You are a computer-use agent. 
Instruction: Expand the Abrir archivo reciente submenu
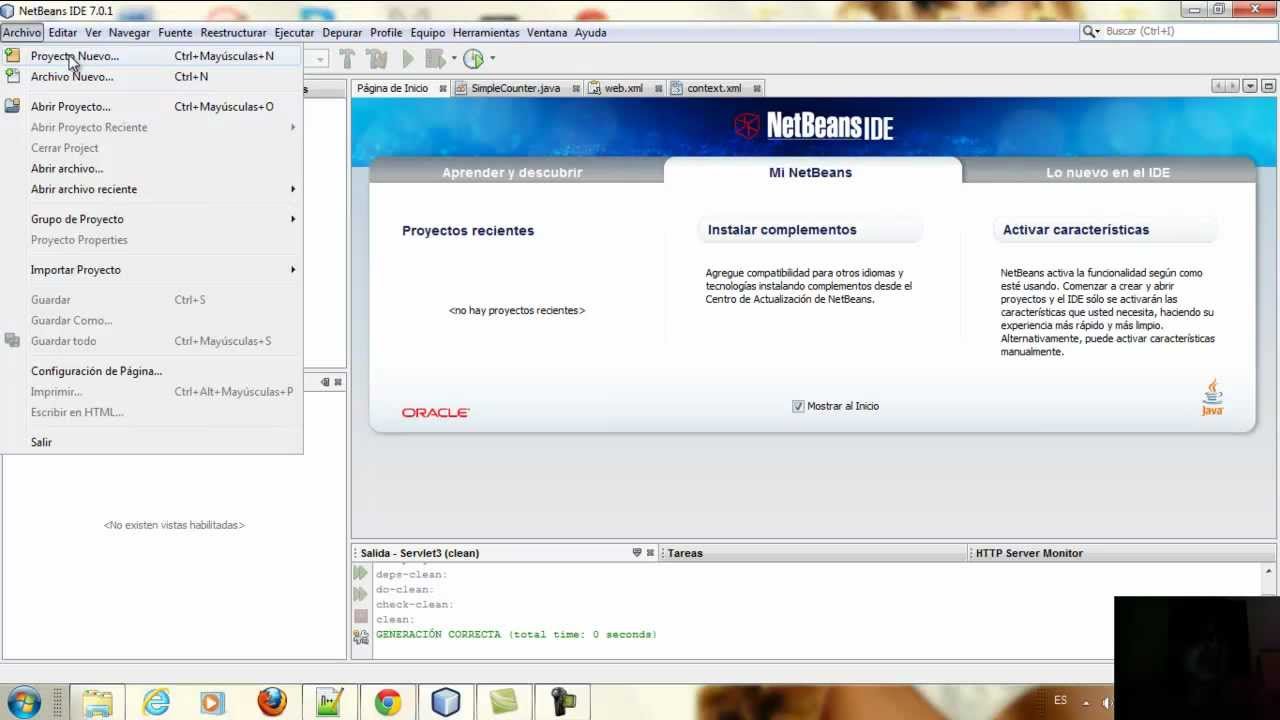pos(293,189)
